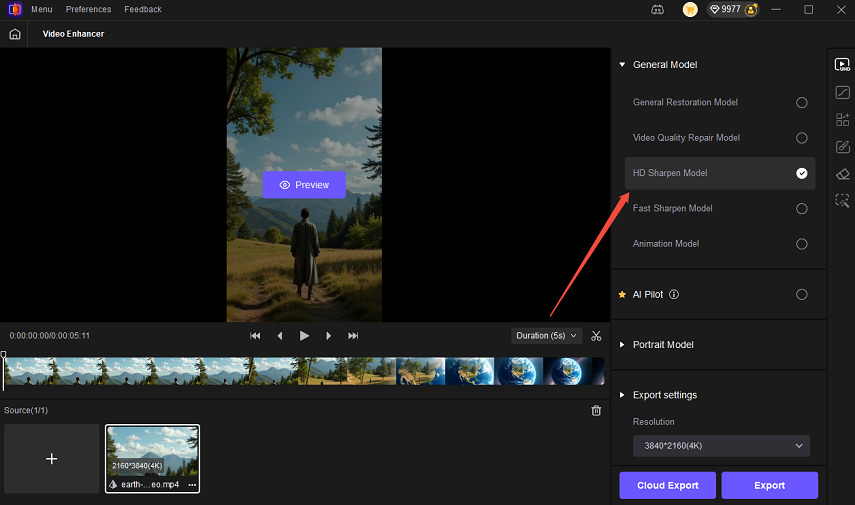Select Fast Sharpen Model radio button
Screen dimensions: 855x505
[x=801, y=208]
